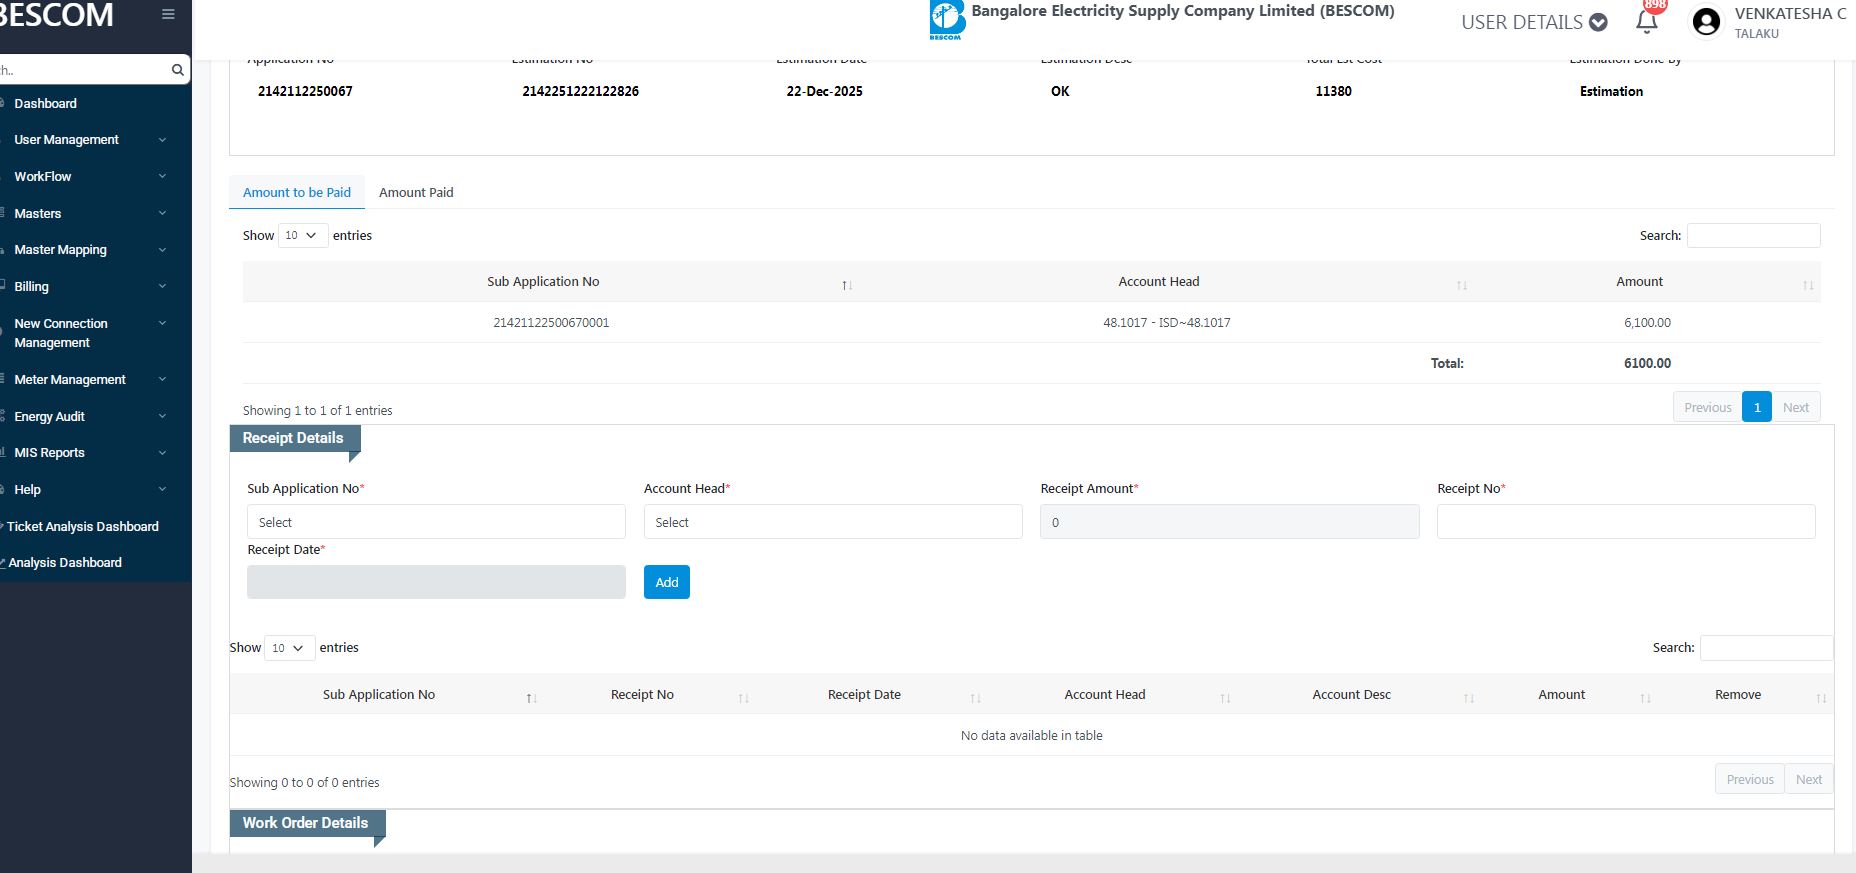Open the Sub Application No select dropdown

pos(436,522)
